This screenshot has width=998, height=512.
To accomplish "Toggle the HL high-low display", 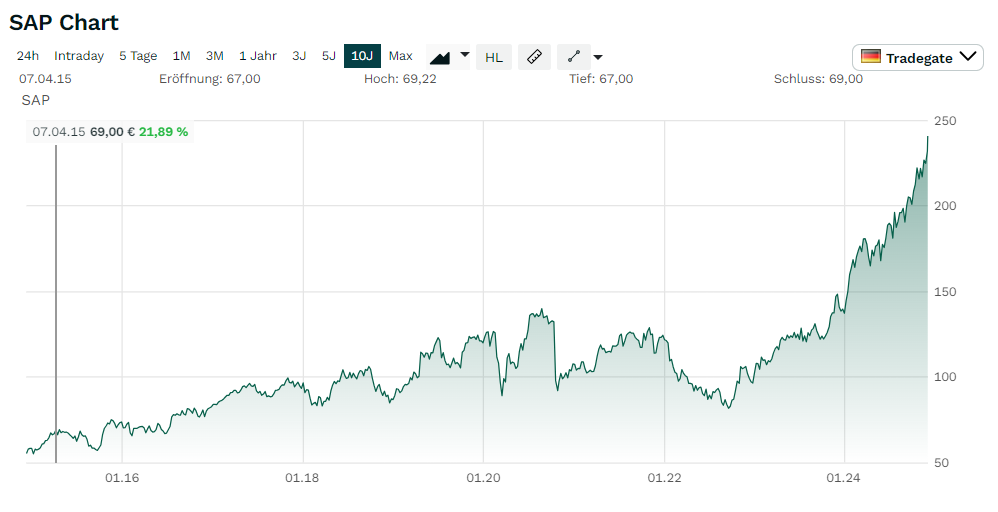I will 494,57.
